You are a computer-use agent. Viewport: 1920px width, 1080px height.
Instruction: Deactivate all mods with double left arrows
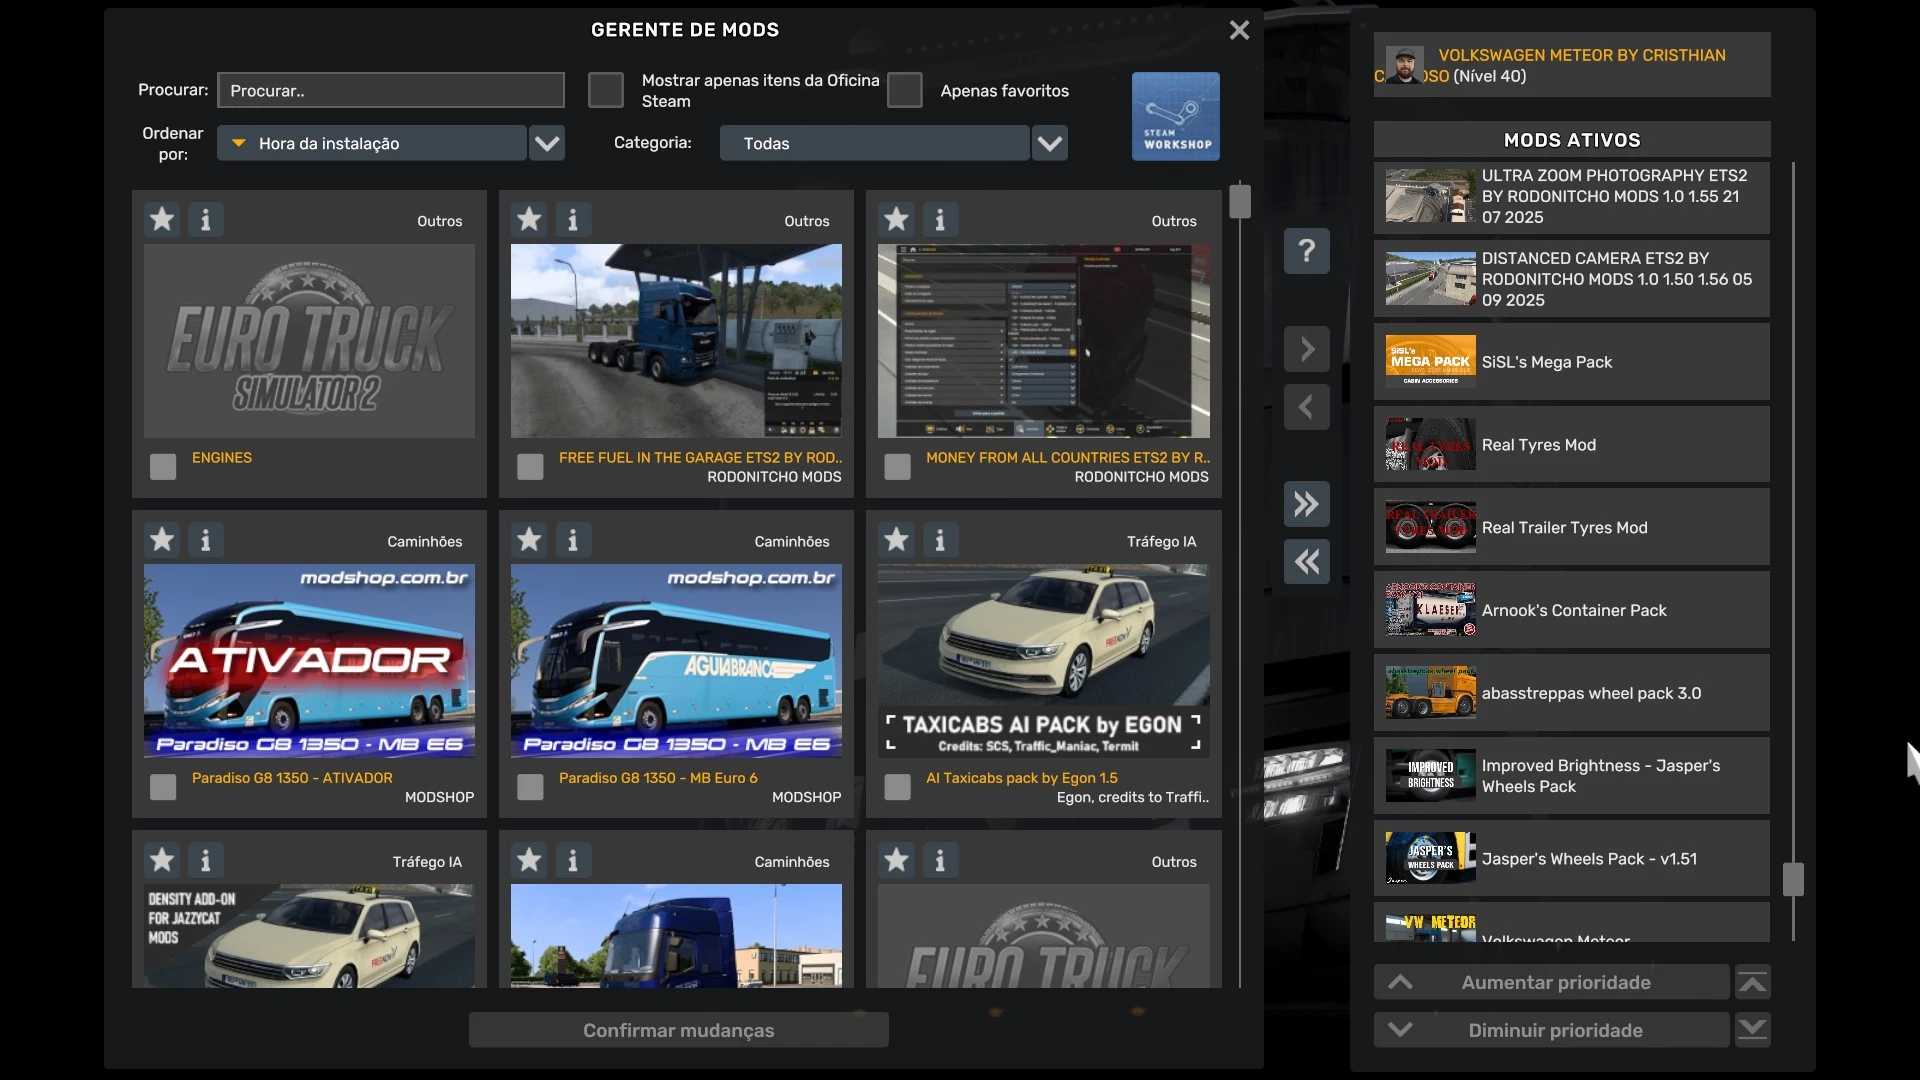(1306, 562)
